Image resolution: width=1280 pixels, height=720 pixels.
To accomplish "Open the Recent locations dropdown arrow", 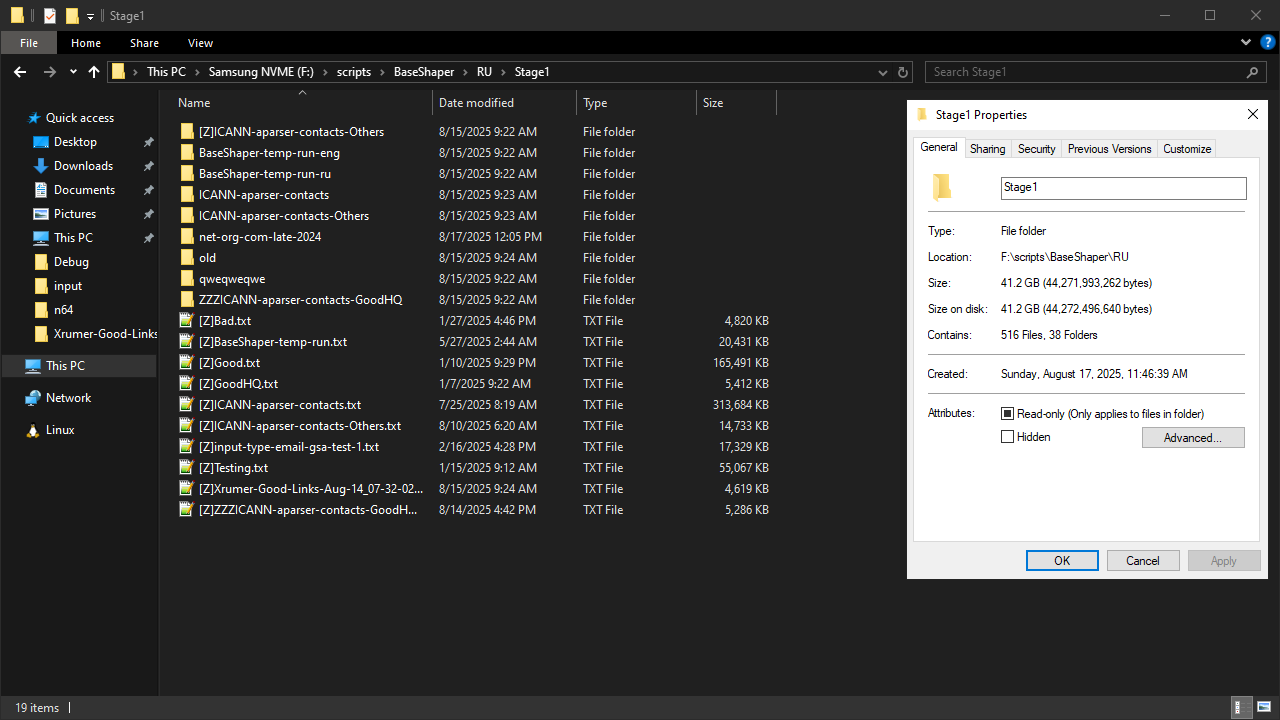I will [73, 72].
